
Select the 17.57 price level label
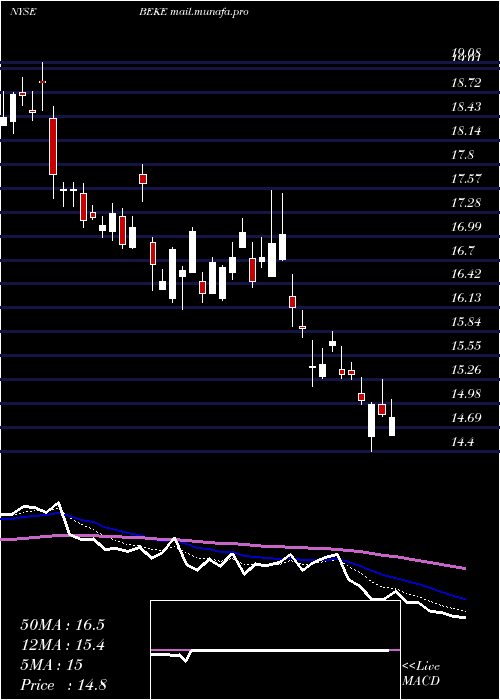click(467, 179)
